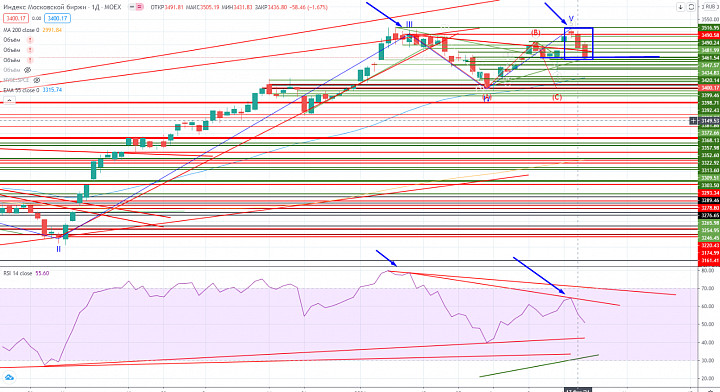Screen dimensions: 720x392
Task: Open the RUB currency selector
Action: pos(709,7)
